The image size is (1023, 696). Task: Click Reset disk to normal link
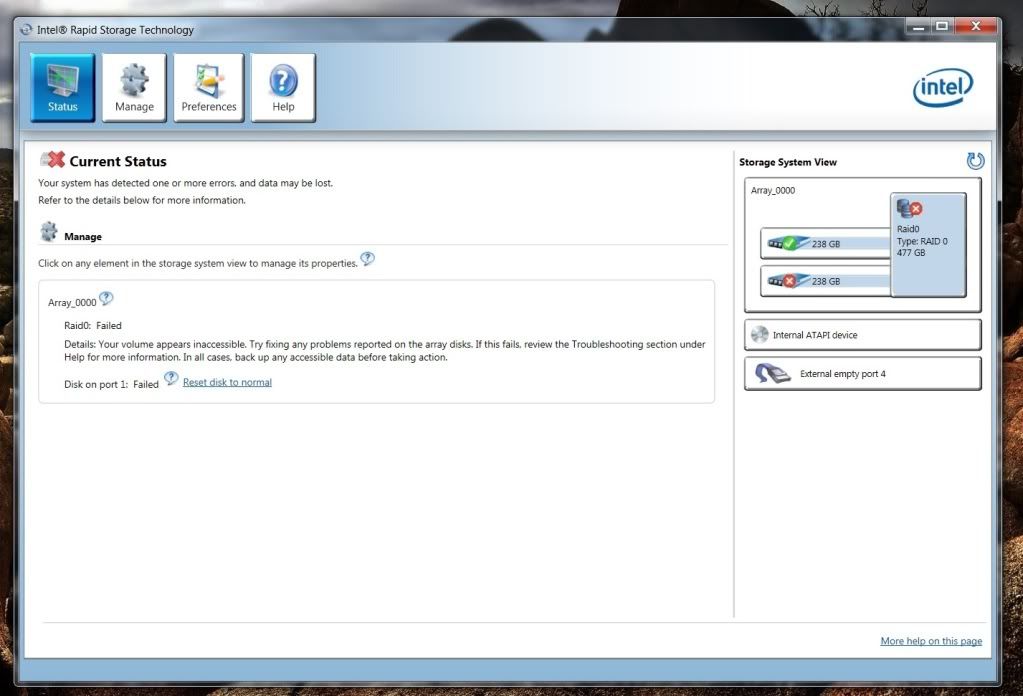click(x=227, y=382)
